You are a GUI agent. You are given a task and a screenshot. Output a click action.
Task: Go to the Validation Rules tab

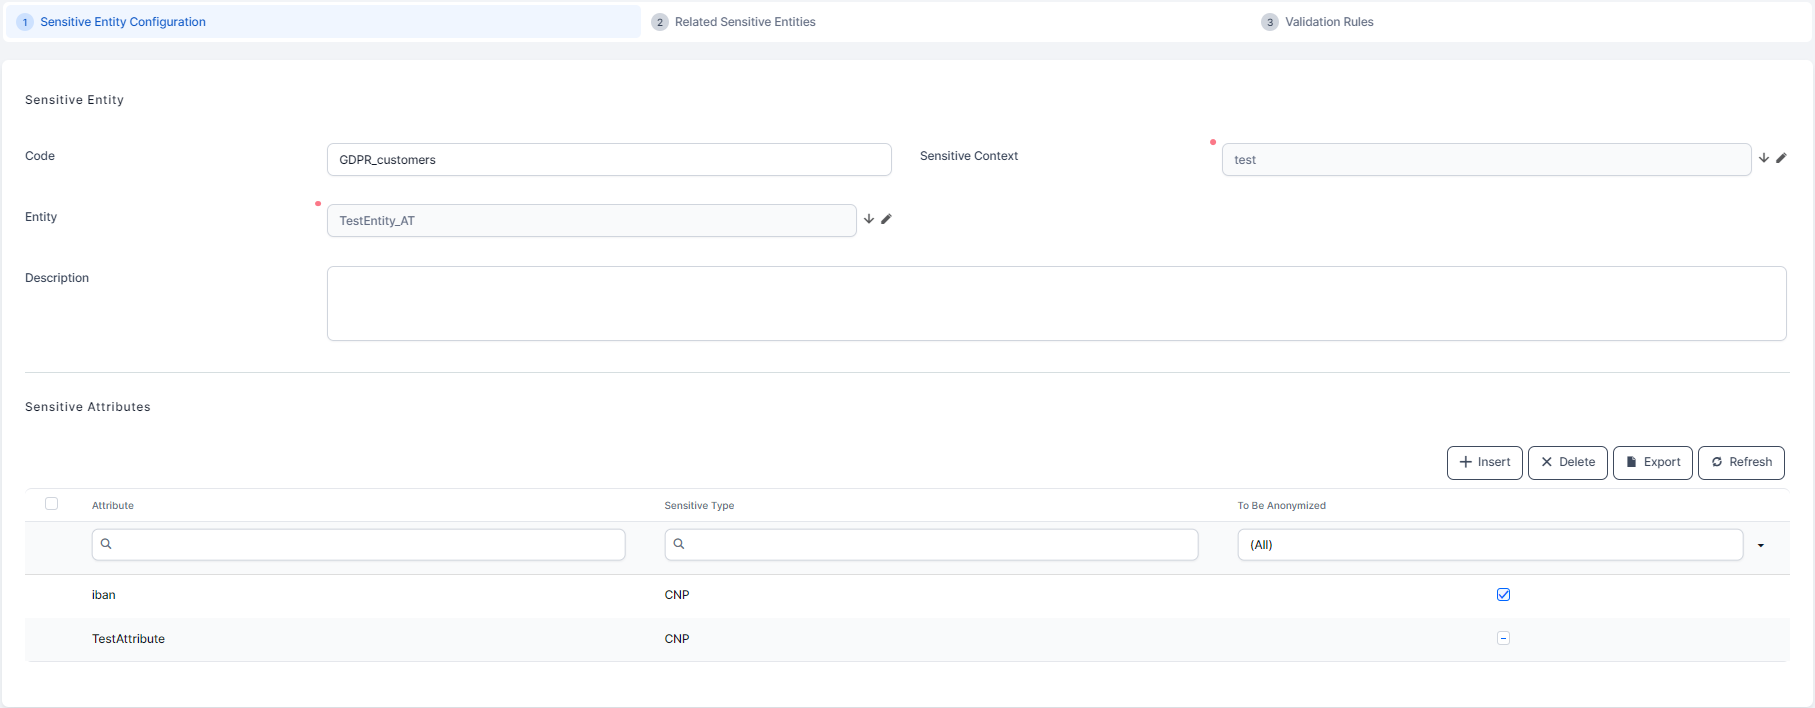tap(1328, 22)
